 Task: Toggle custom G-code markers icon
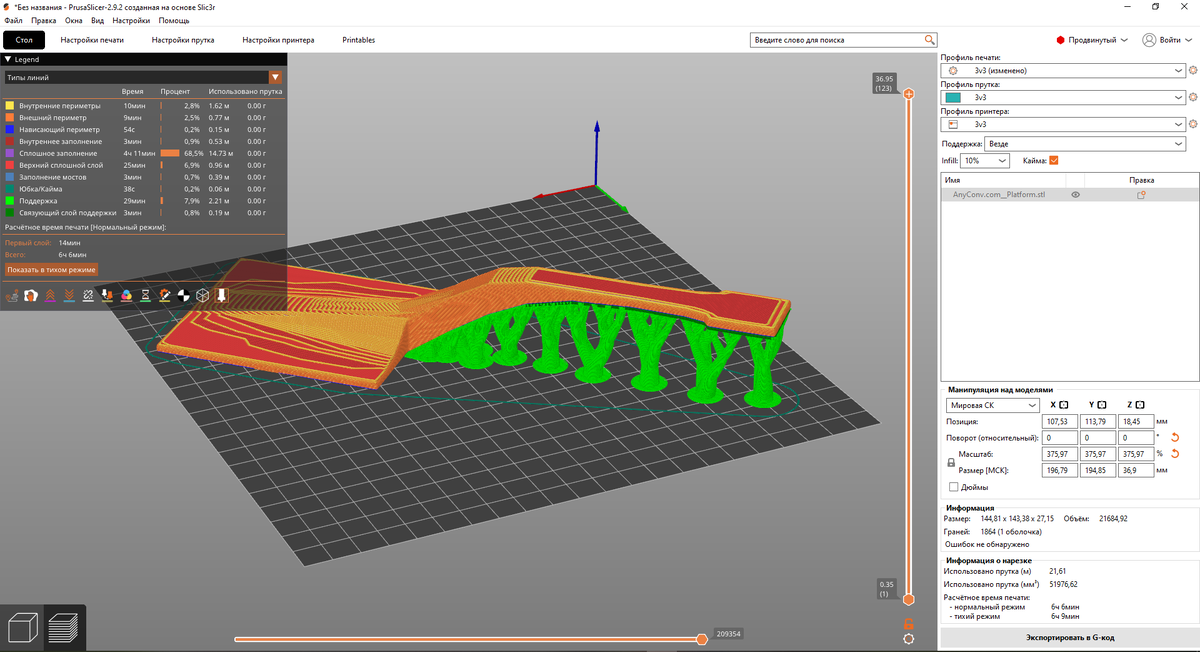click(164, 295)
